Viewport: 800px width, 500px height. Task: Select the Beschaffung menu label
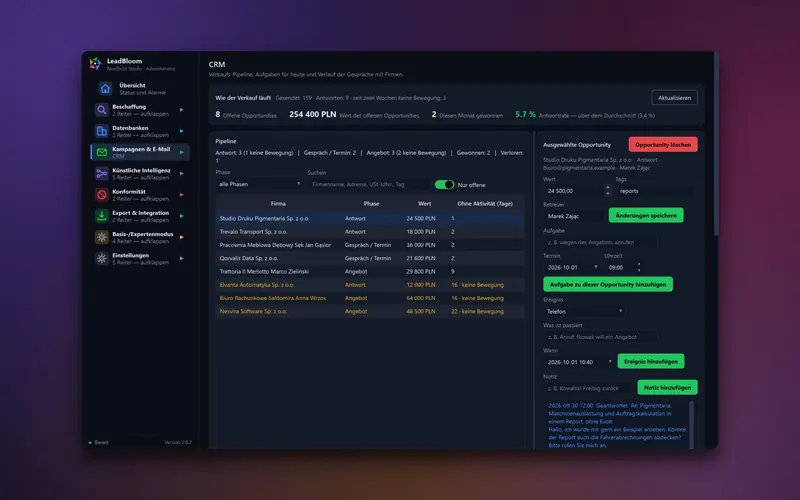coord(129,107)
